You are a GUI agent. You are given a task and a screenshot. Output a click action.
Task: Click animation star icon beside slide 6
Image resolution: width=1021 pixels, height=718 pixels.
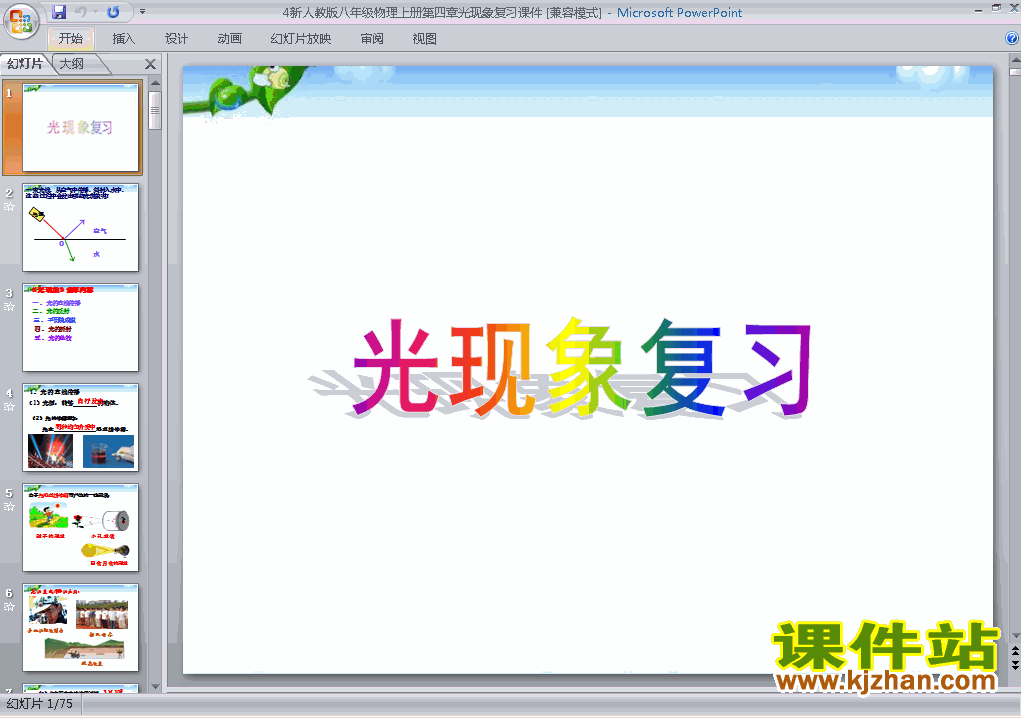point(9,607)
